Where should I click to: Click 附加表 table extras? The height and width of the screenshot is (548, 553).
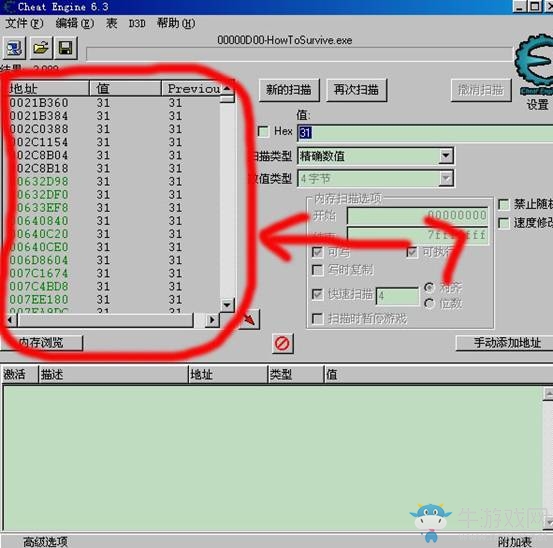point(515,542)
